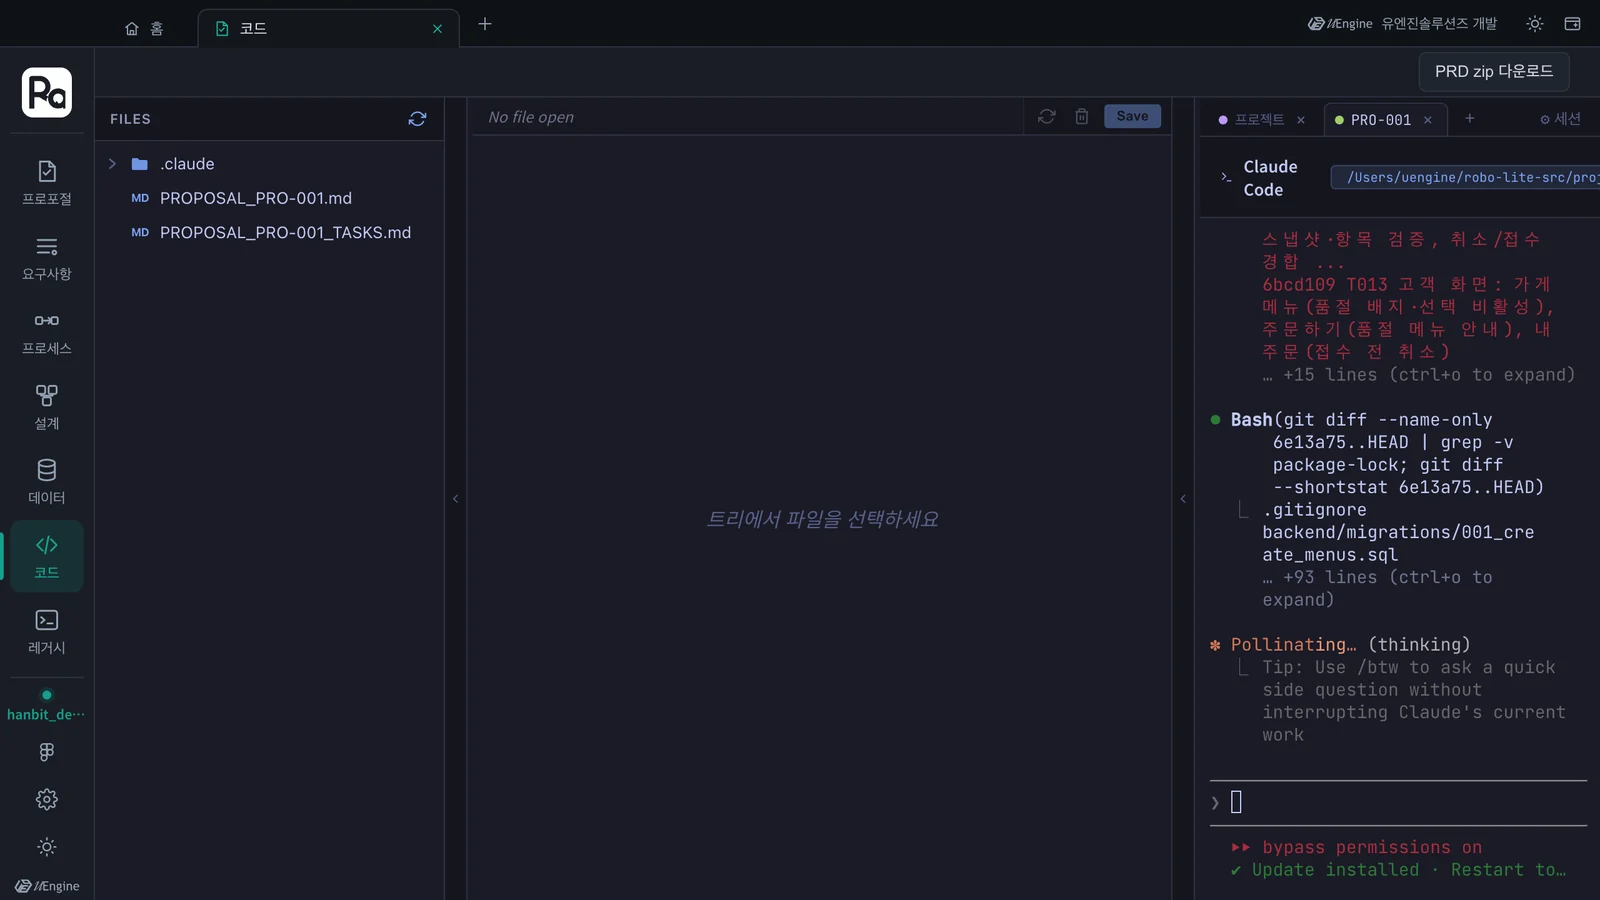This screenshot has width=1600, height=900.
Task: Refresh the FILES tree
Action: point(417,119)
